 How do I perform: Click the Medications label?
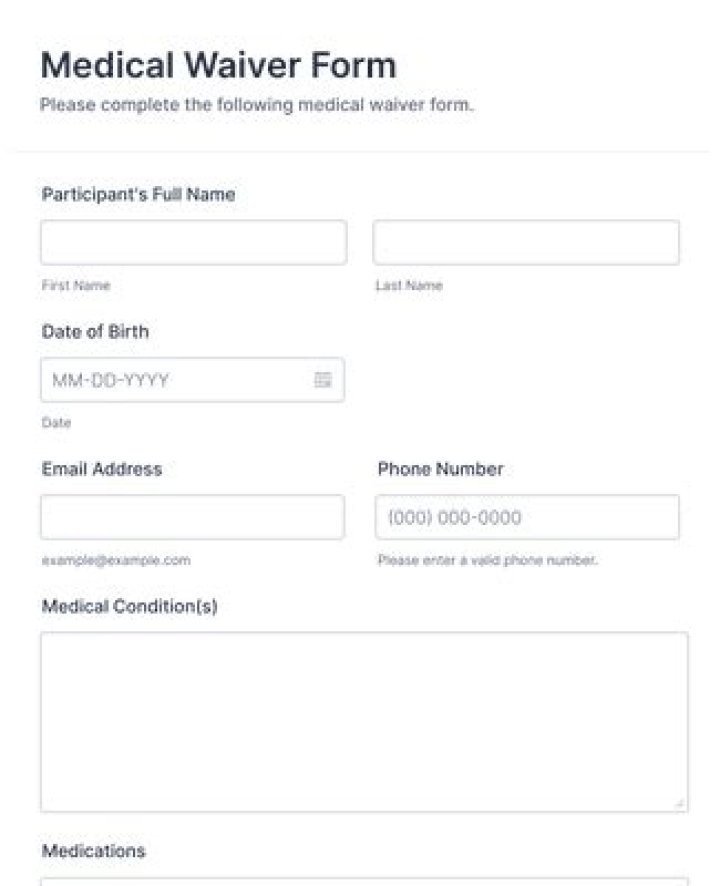(93, 851)
